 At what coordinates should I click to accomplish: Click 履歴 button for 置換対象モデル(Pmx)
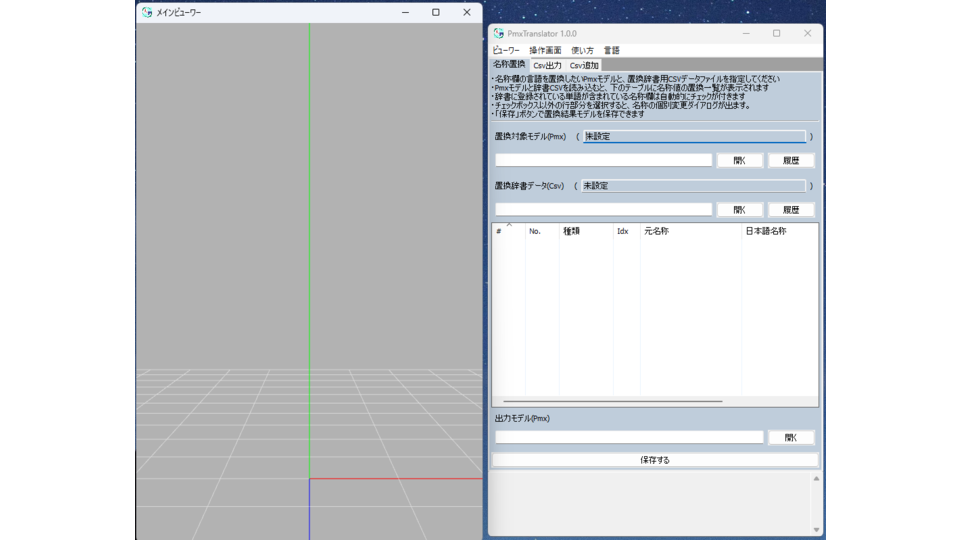(791, 160)
